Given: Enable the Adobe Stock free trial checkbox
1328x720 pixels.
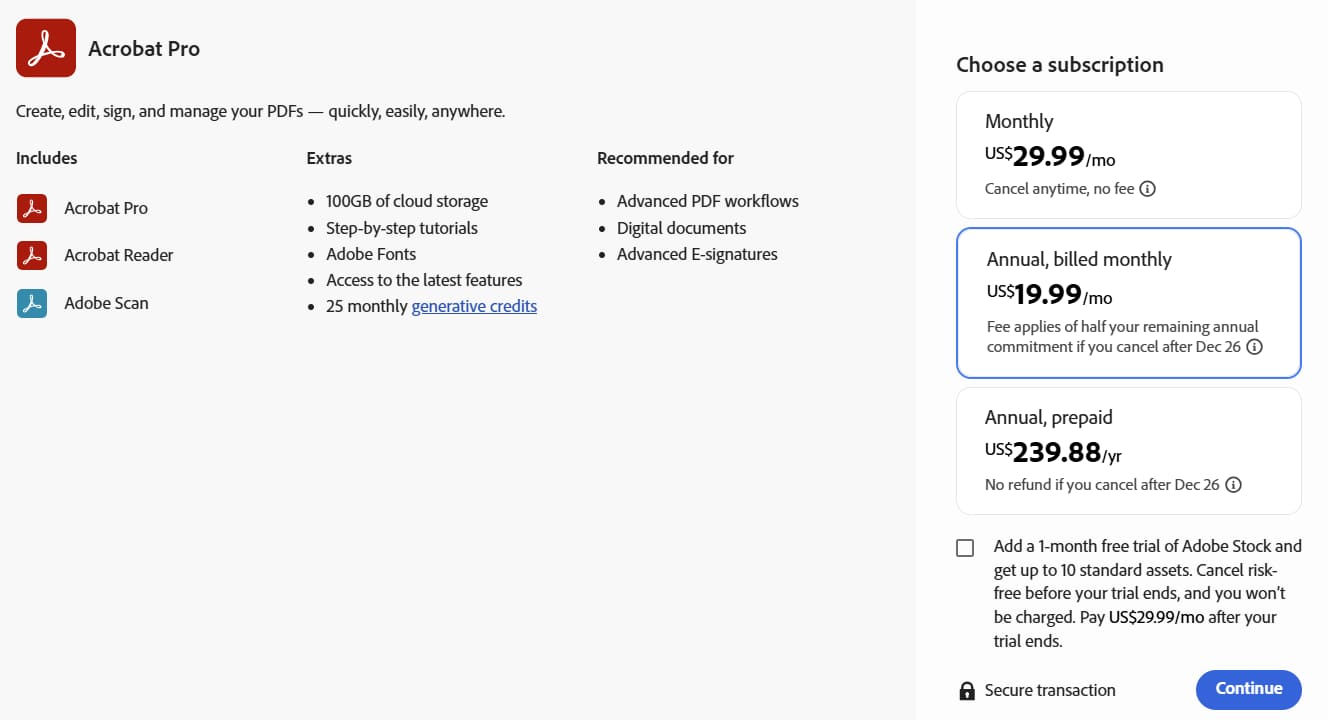Looking at the screenshot, I should click(965, 548).
